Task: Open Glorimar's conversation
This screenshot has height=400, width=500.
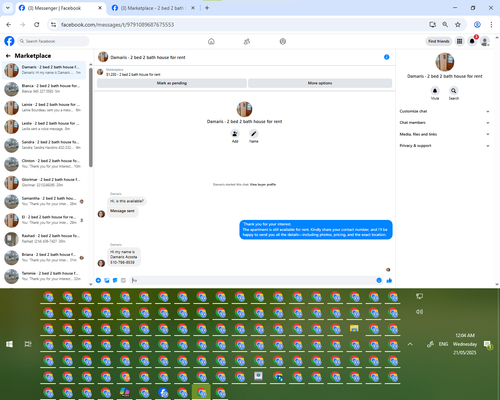Action: coord(44,182)
